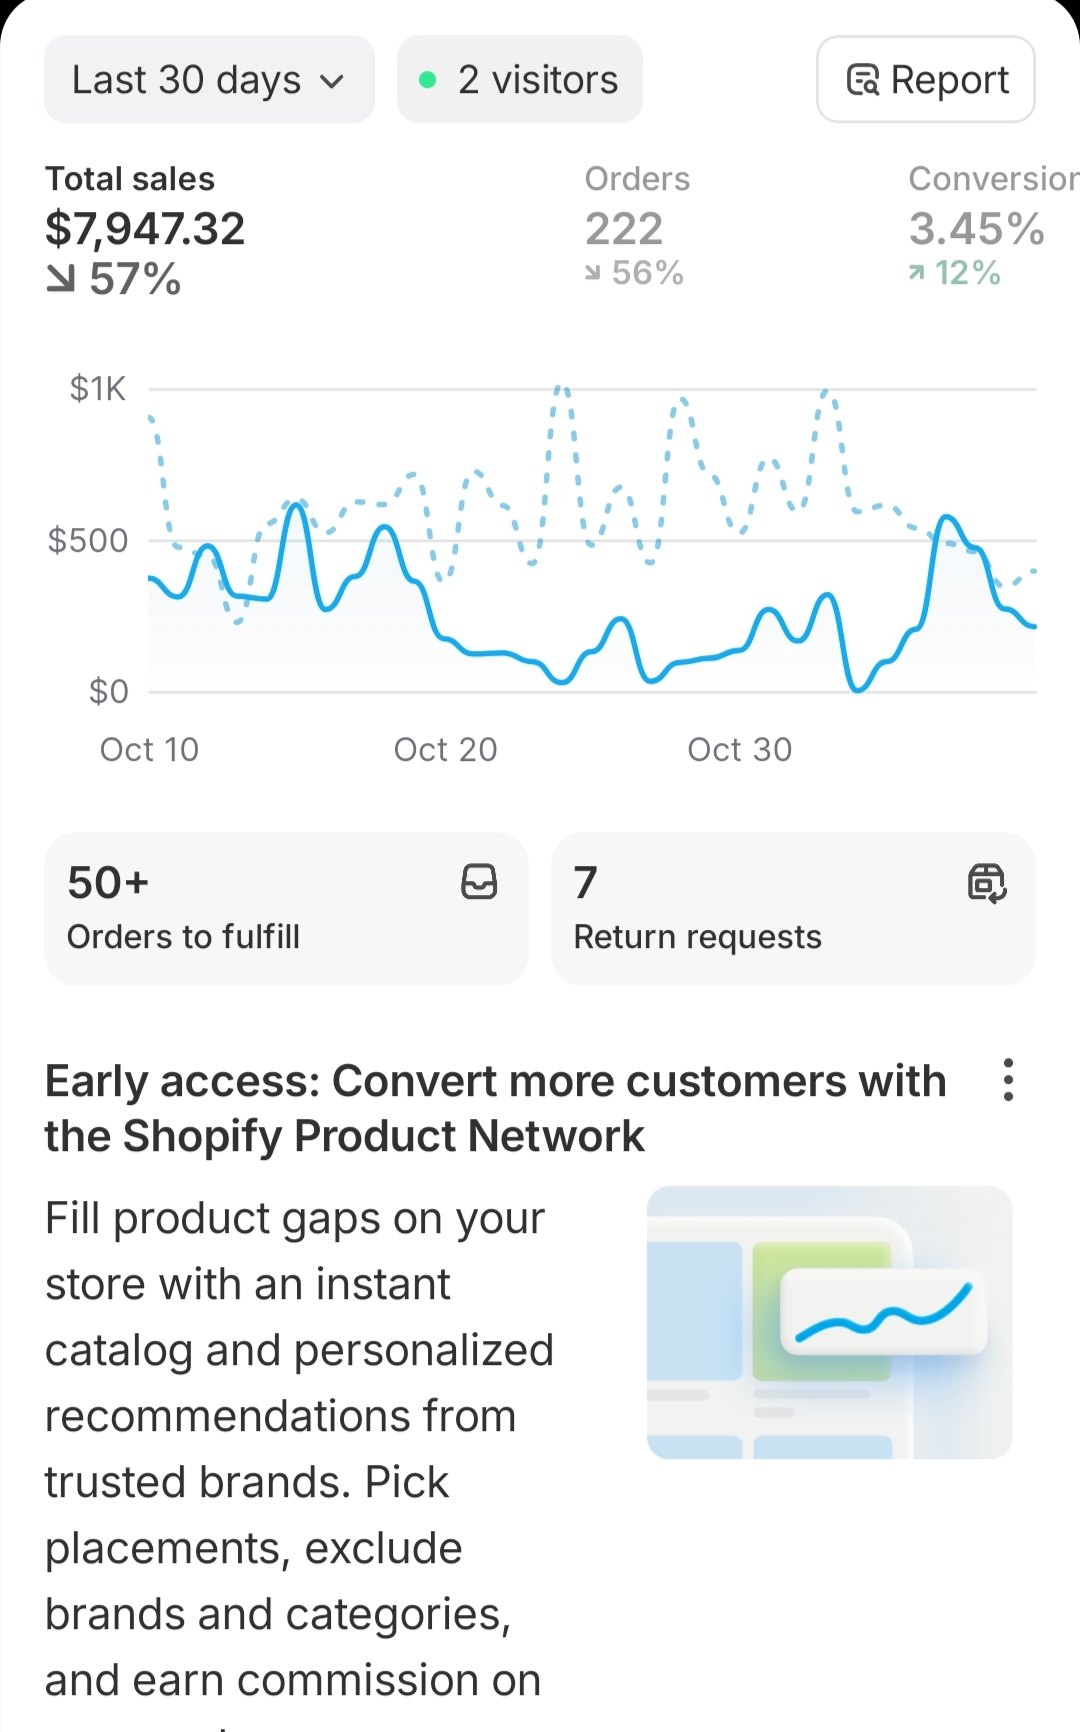Click the Orders 56% decrease arrow
This screenshot has height=1732, width=1080.
click(x=593, y=273)
